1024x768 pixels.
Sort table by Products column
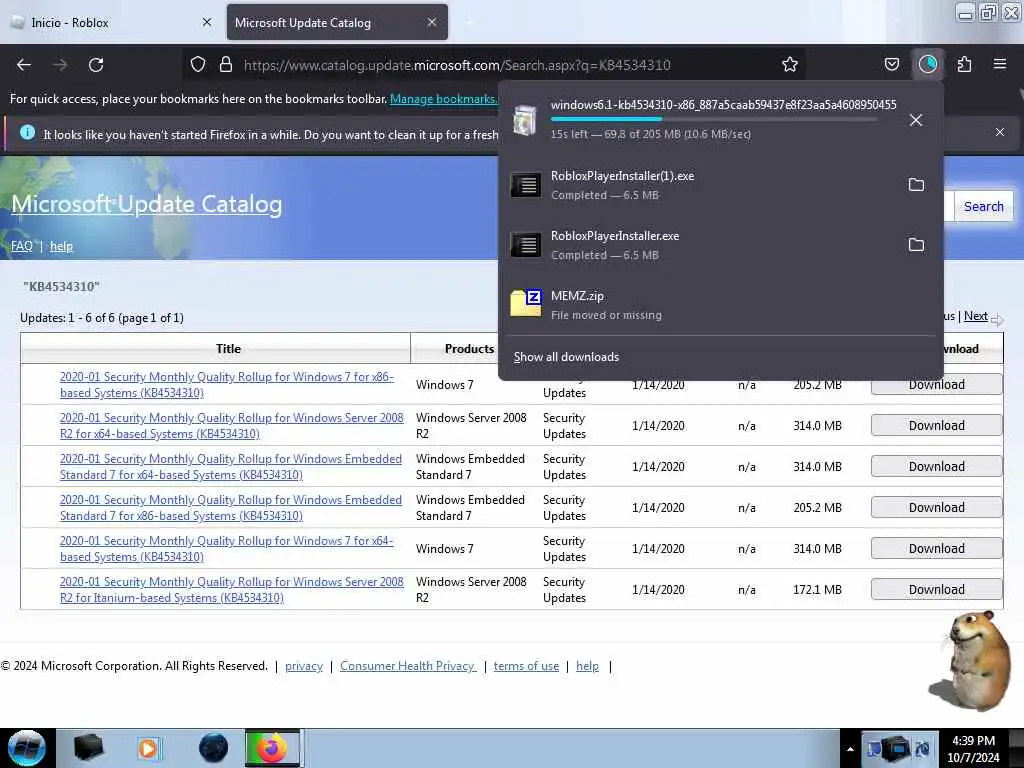click(469, 349)
